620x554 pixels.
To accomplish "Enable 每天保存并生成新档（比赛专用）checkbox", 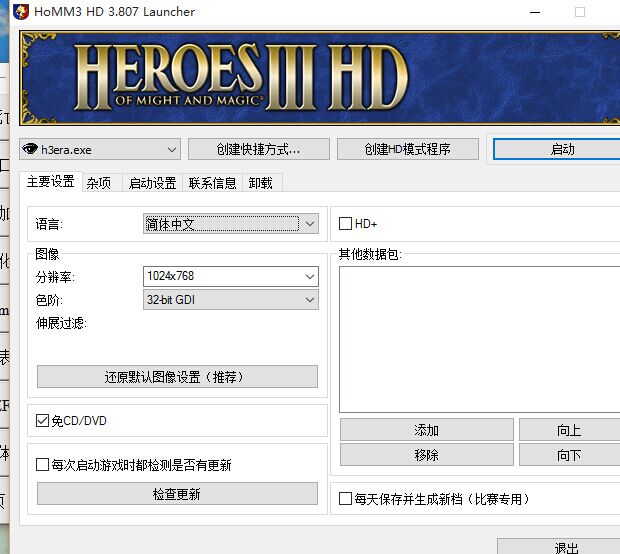I will [x=346, y=499].
